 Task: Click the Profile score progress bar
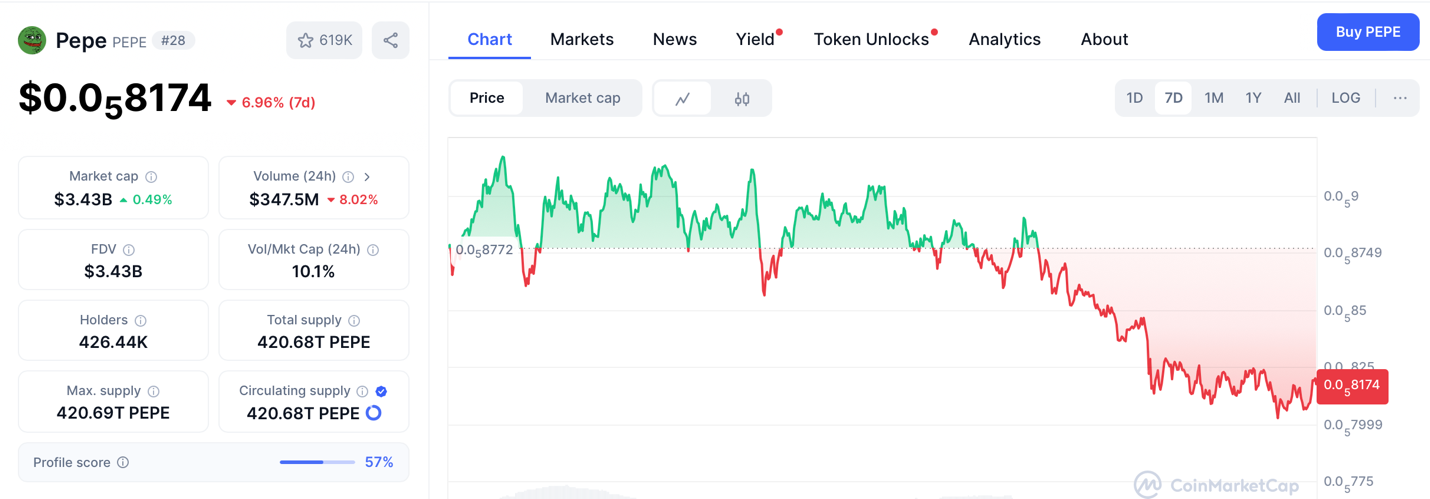point(317,462)
